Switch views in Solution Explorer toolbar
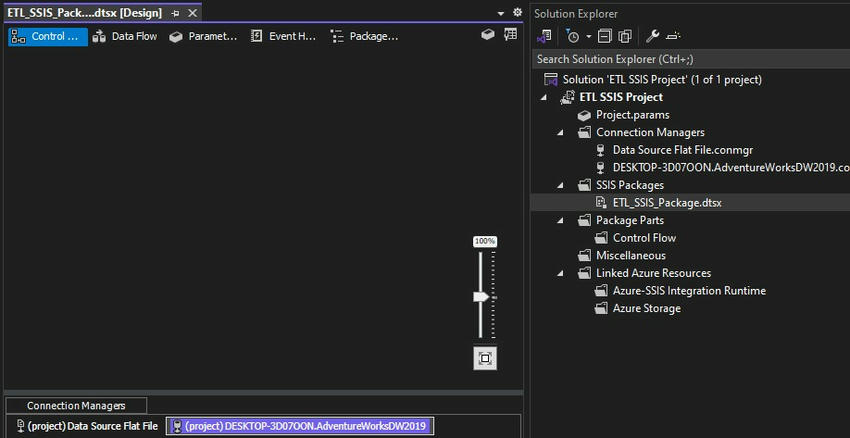This screenshot has height=438, width=850. tap(544, 36)
